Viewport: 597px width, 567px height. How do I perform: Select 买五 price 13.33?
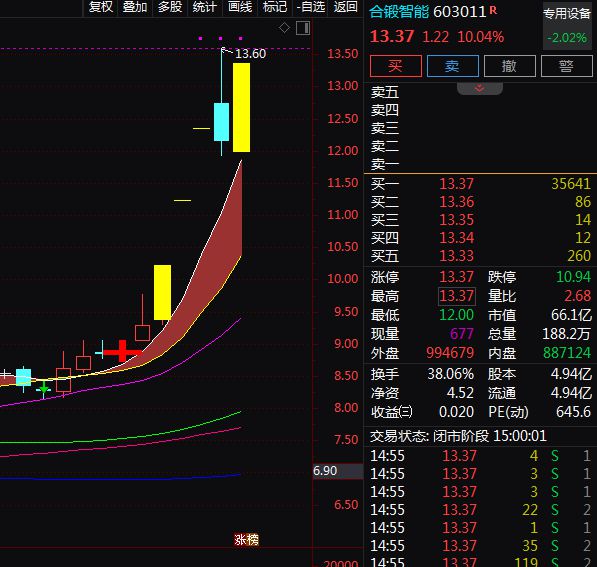tap(456, 256)
